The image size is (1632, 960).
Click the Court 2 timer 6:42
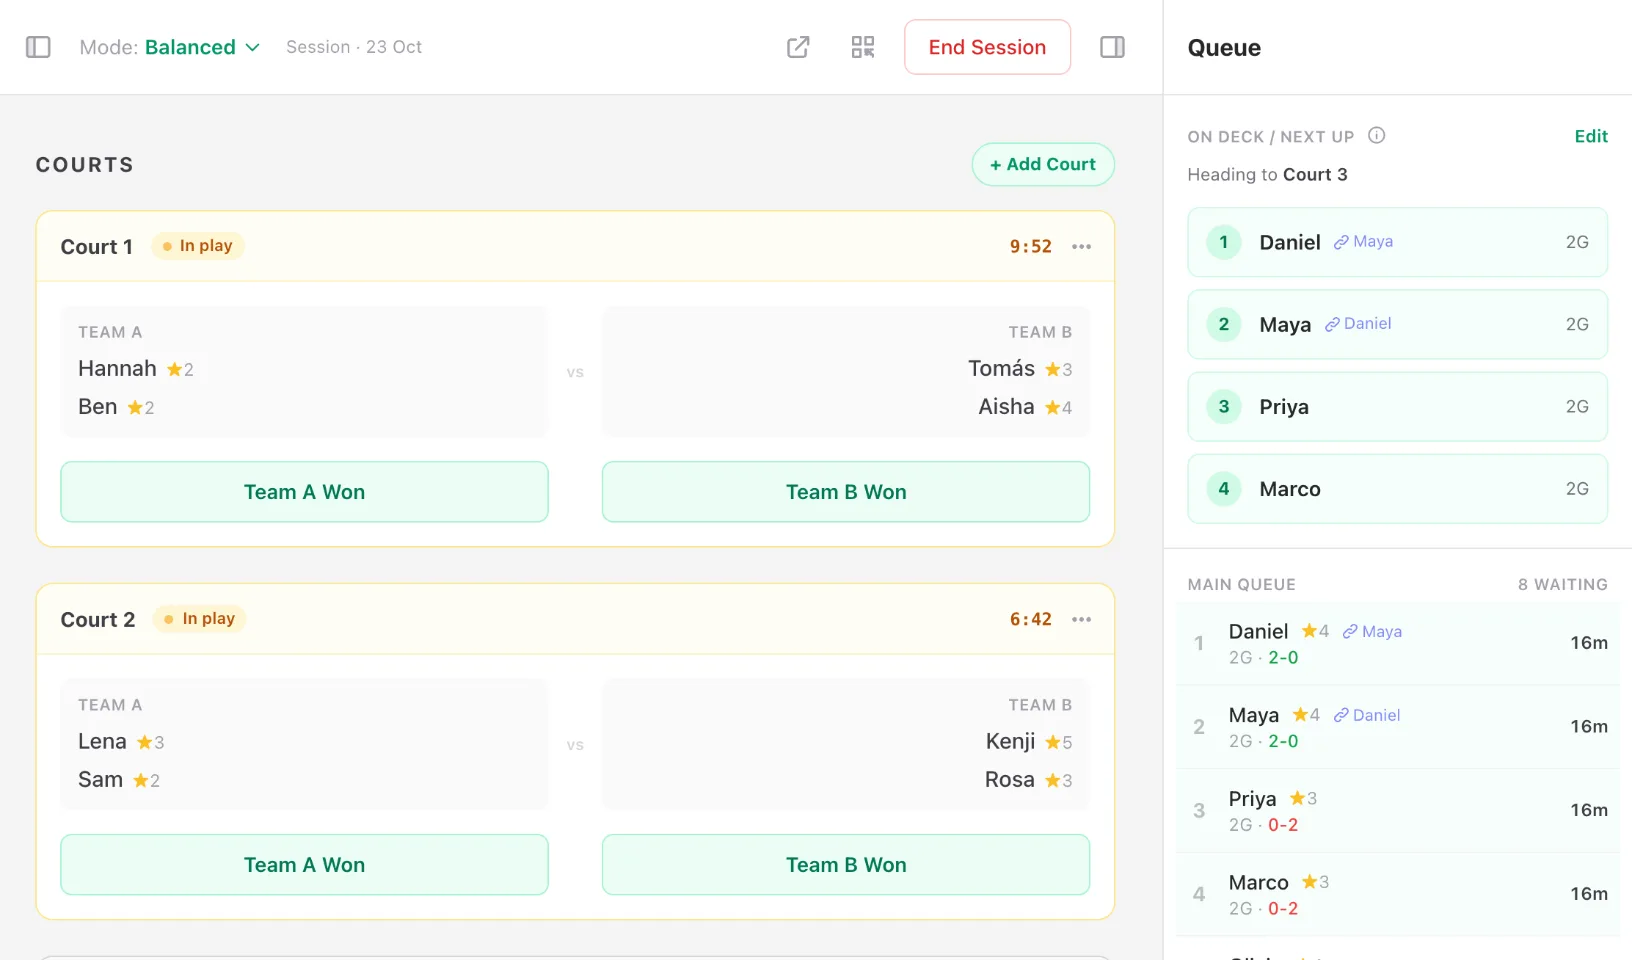click(x=1030, y=620)
